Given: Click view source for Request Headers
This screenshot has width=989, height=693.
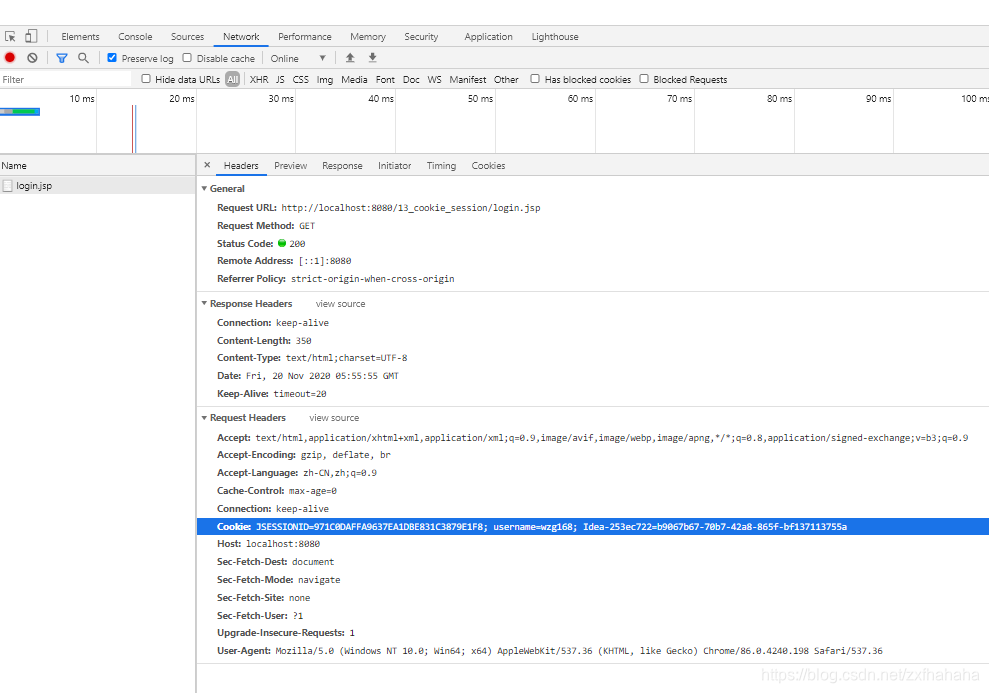Looking at the screenshot, I should (x=334, y=417).
